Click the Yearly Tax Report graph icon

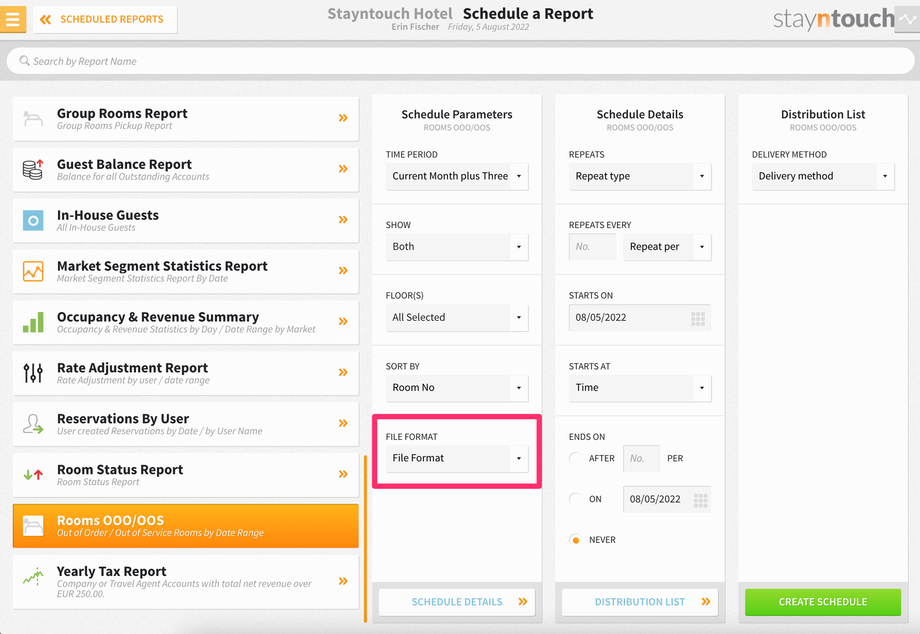(33, 577)
